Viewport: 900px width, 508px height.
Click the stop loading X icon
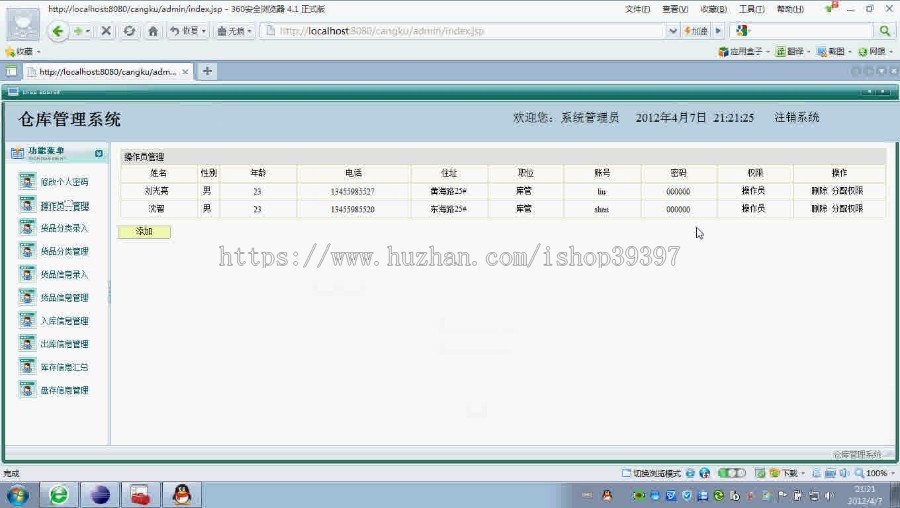point(106,31)
